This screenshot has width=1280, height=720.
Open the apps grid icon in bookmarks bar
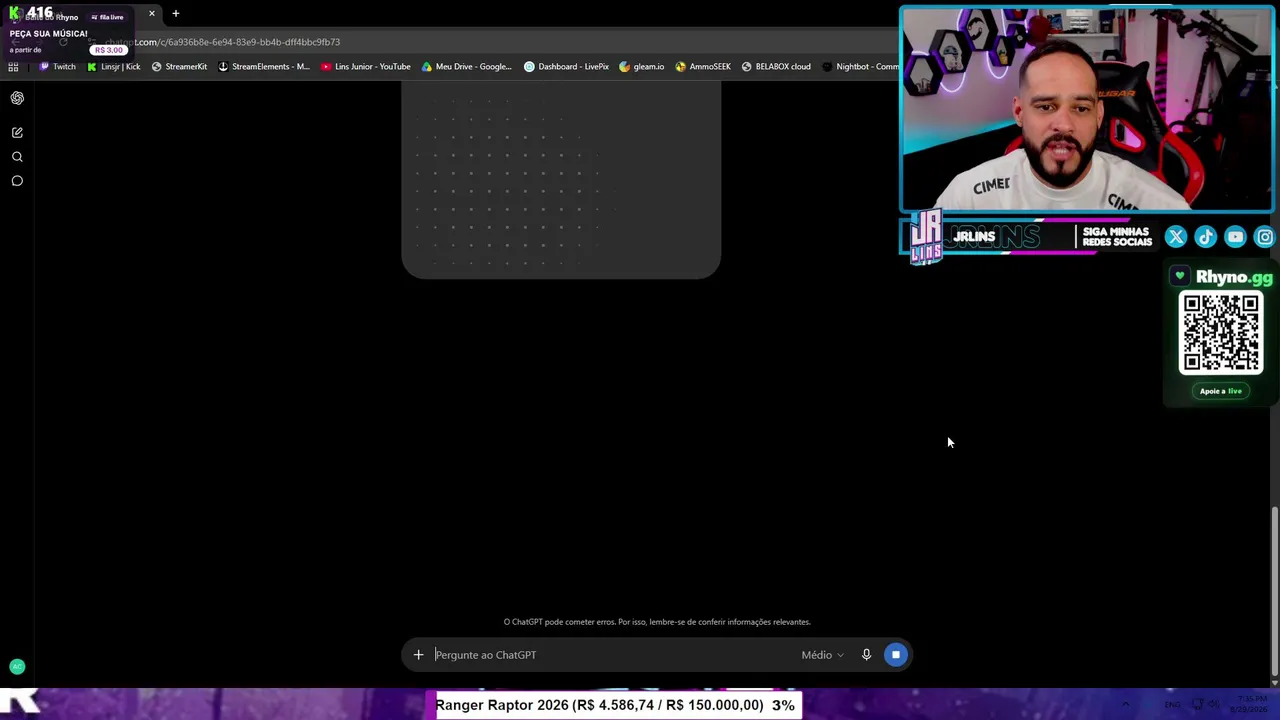13,67
